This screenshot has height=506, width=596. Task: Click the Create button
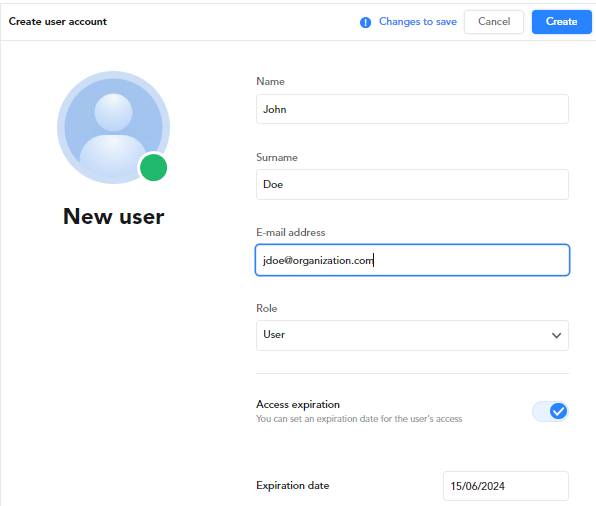coord(561,22)
